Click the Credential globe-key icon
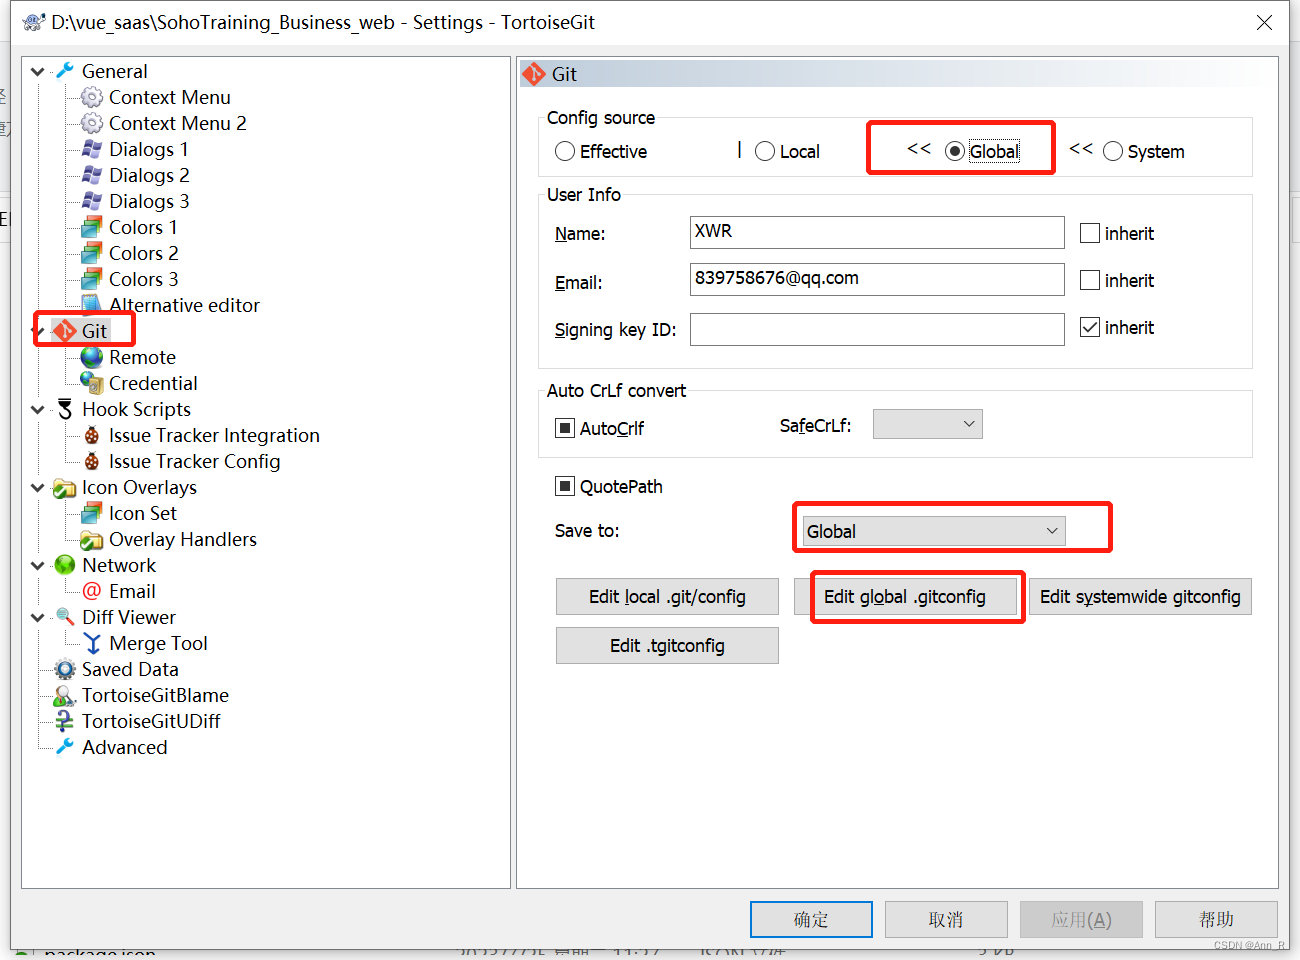The height and width of the screenshot is (960, 1300). [x=92, y=383]
